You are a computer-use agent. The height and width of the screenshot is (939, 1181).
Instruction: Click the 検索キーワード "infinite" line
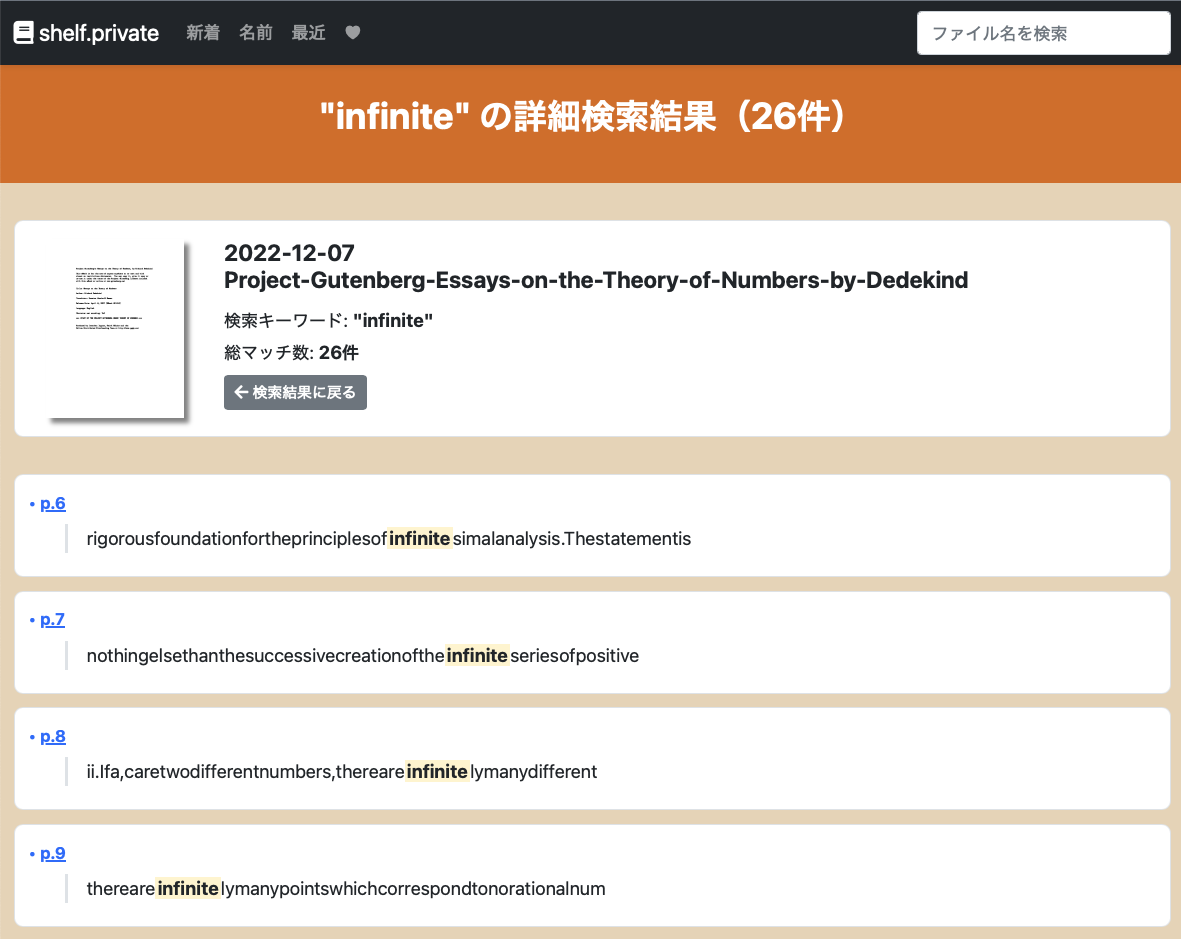pyautogui.click(x=328, y=321)
